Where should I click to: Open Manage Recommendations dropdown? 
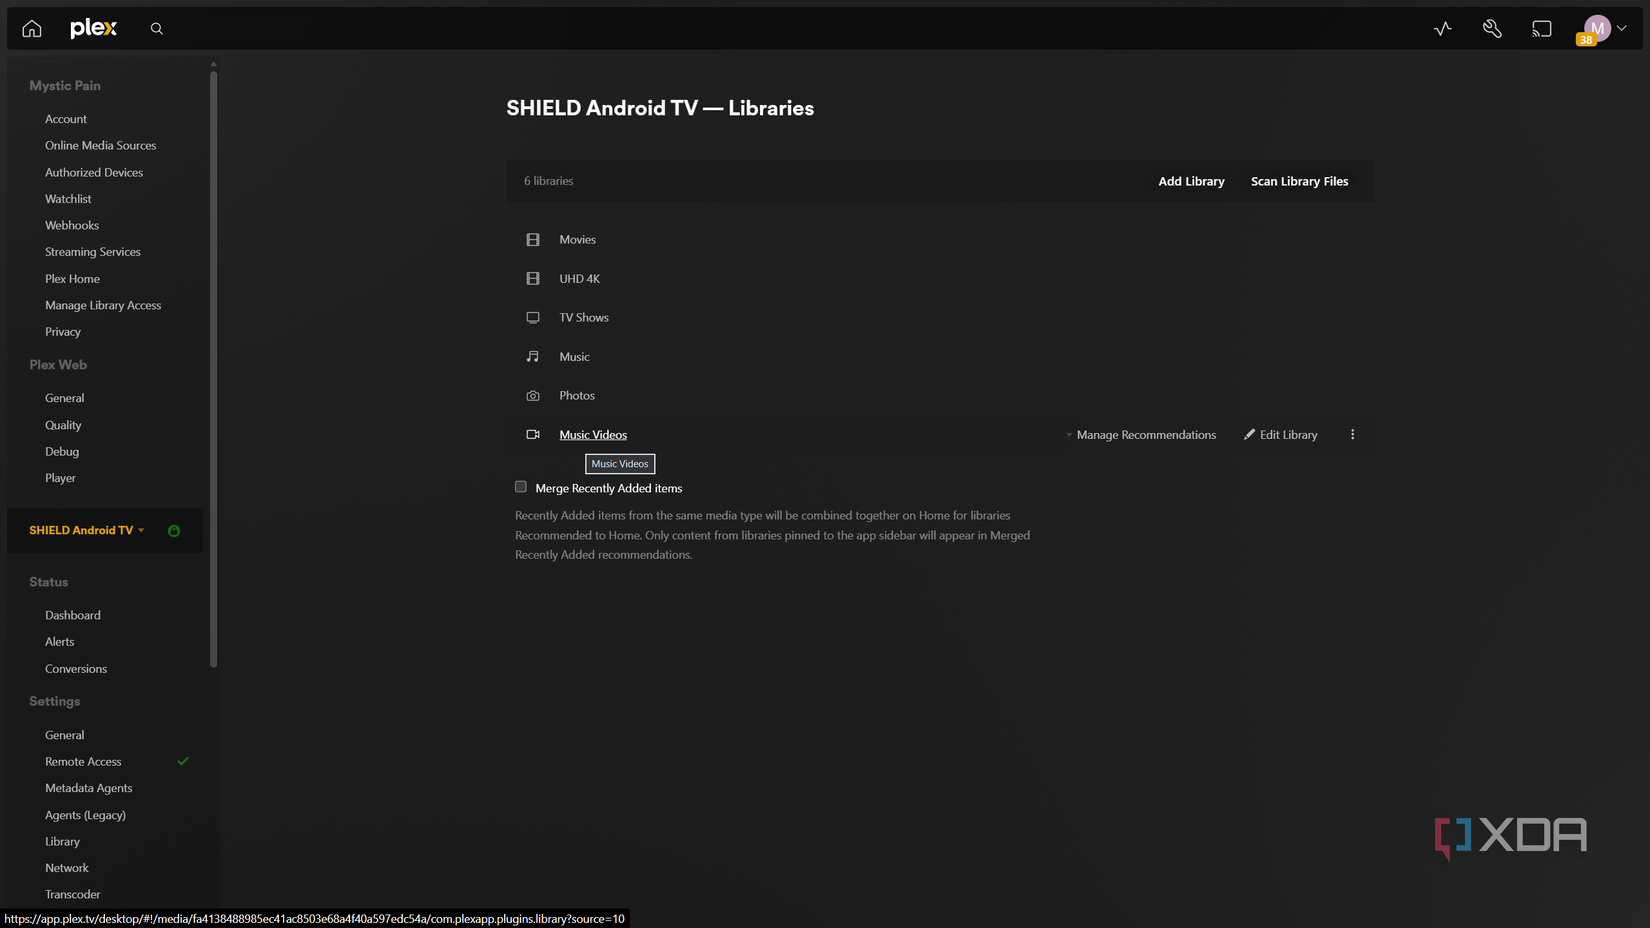click(1141, 435)
